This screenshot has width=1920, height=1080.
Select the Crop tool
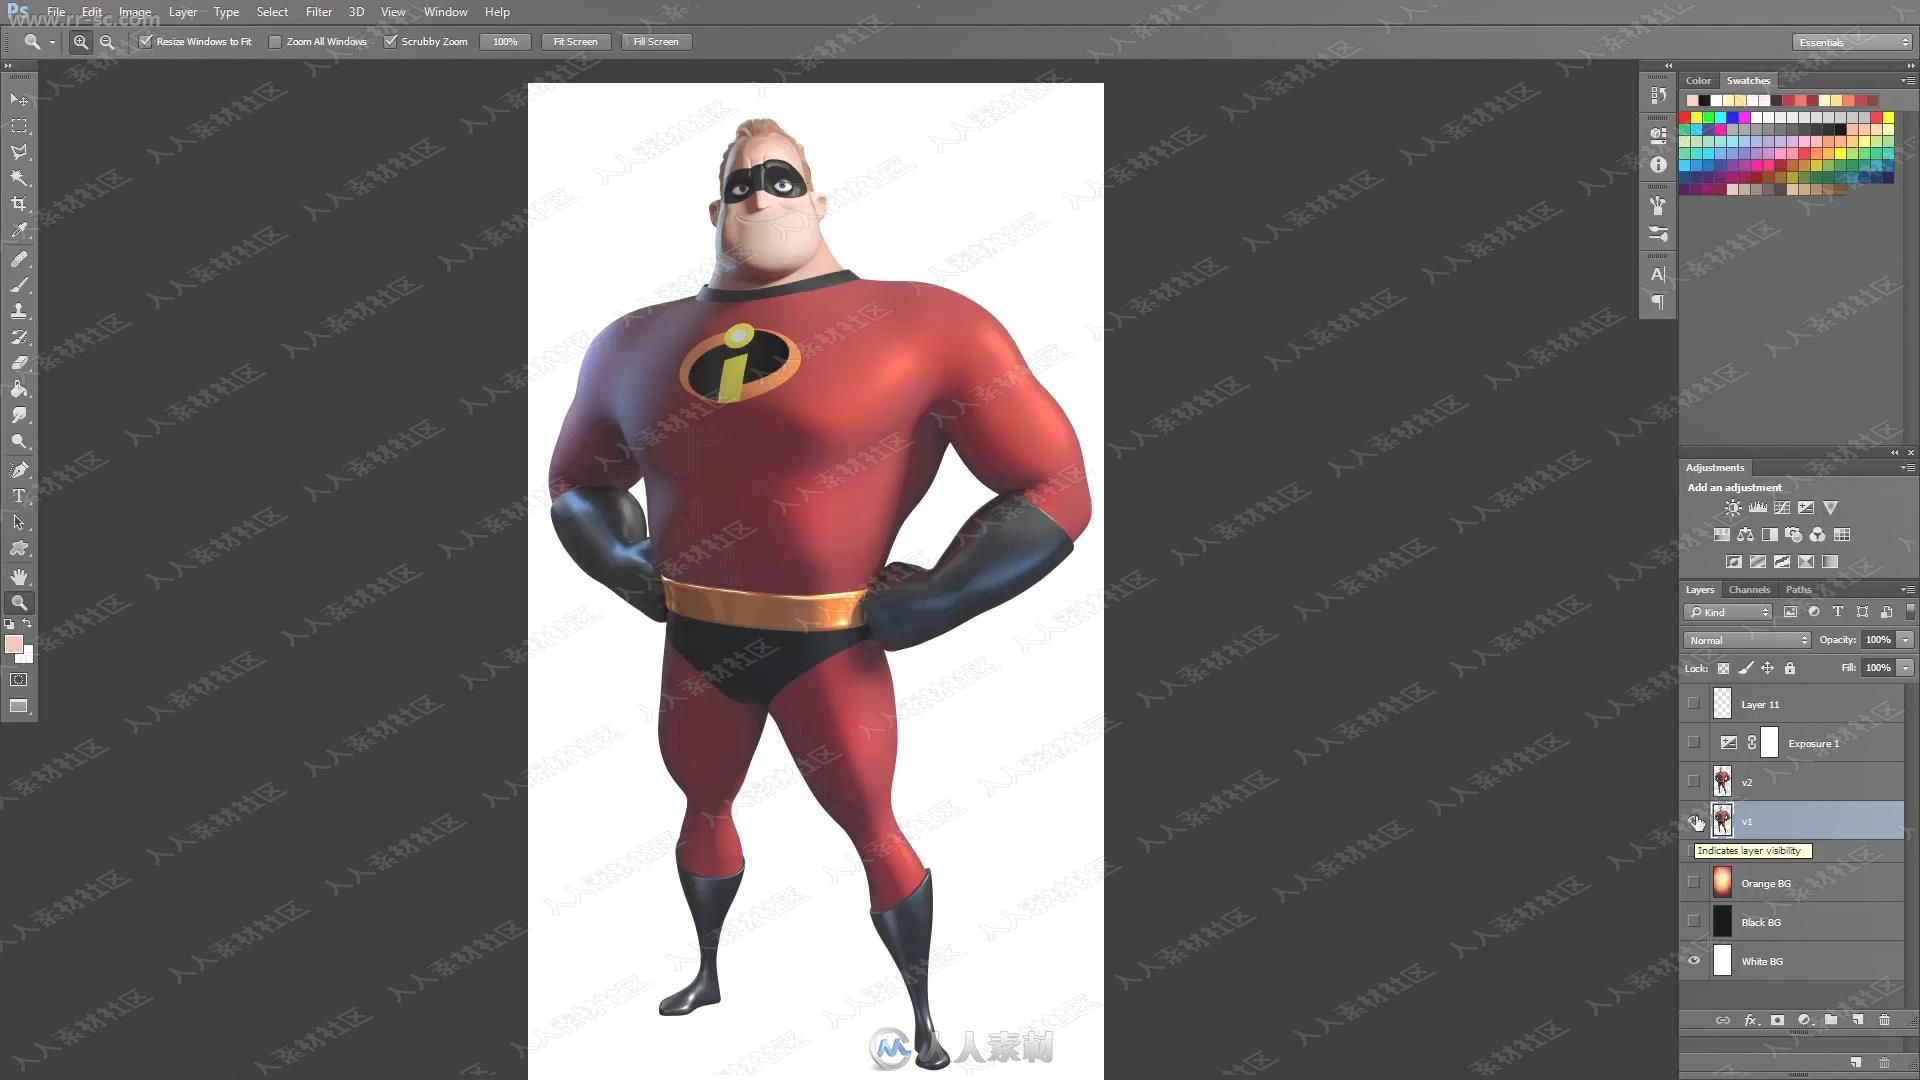click(x=19, y=204)
